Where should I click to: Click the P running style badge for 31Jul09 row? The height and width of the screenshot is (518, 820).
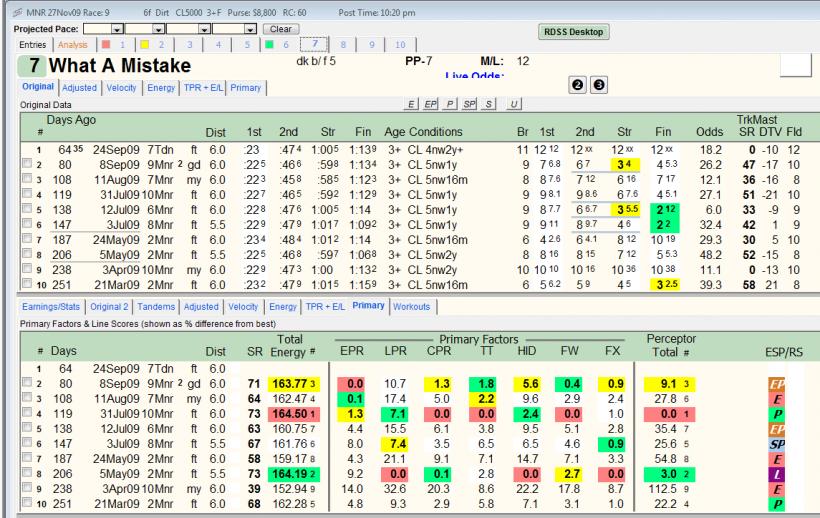[777, 414]
